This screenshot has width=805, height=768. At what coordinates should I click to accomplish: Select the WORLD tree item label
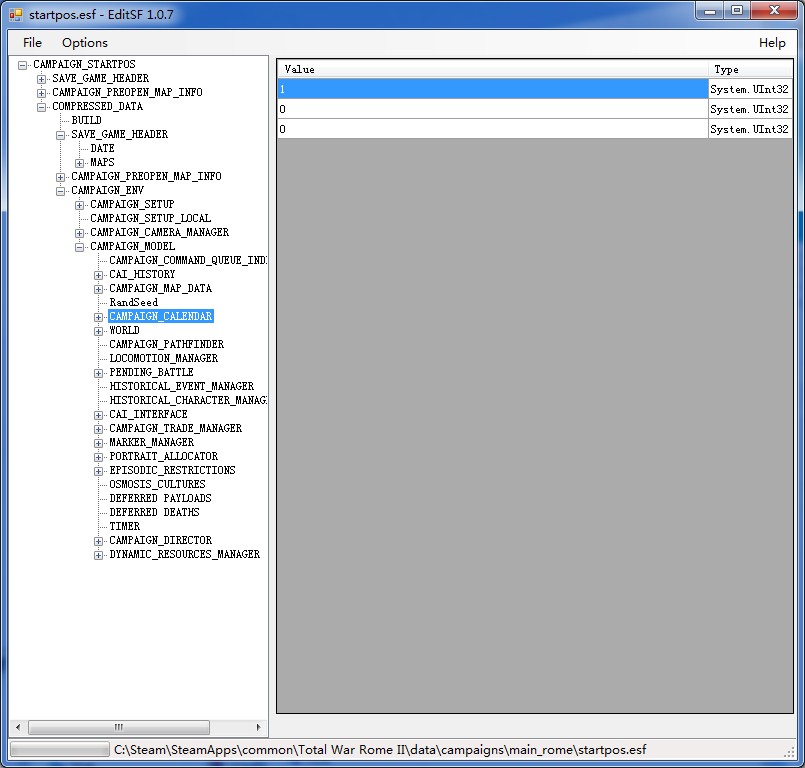coord(124,330)
